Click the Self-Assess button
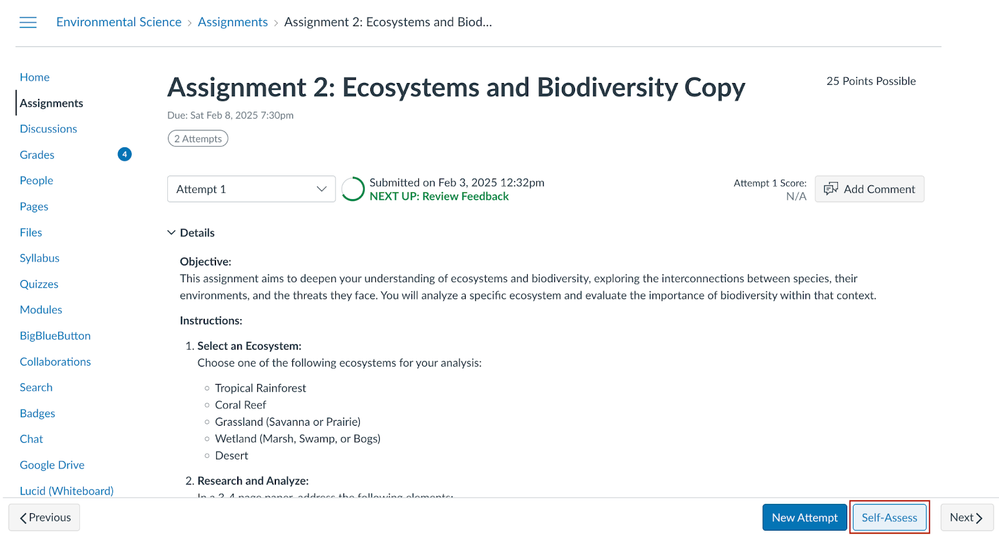 coord(889,517)
